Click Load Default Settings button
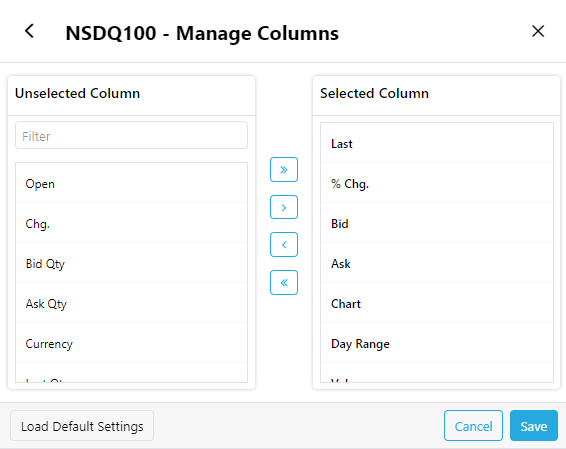566x449 pixels. point(82,426)
